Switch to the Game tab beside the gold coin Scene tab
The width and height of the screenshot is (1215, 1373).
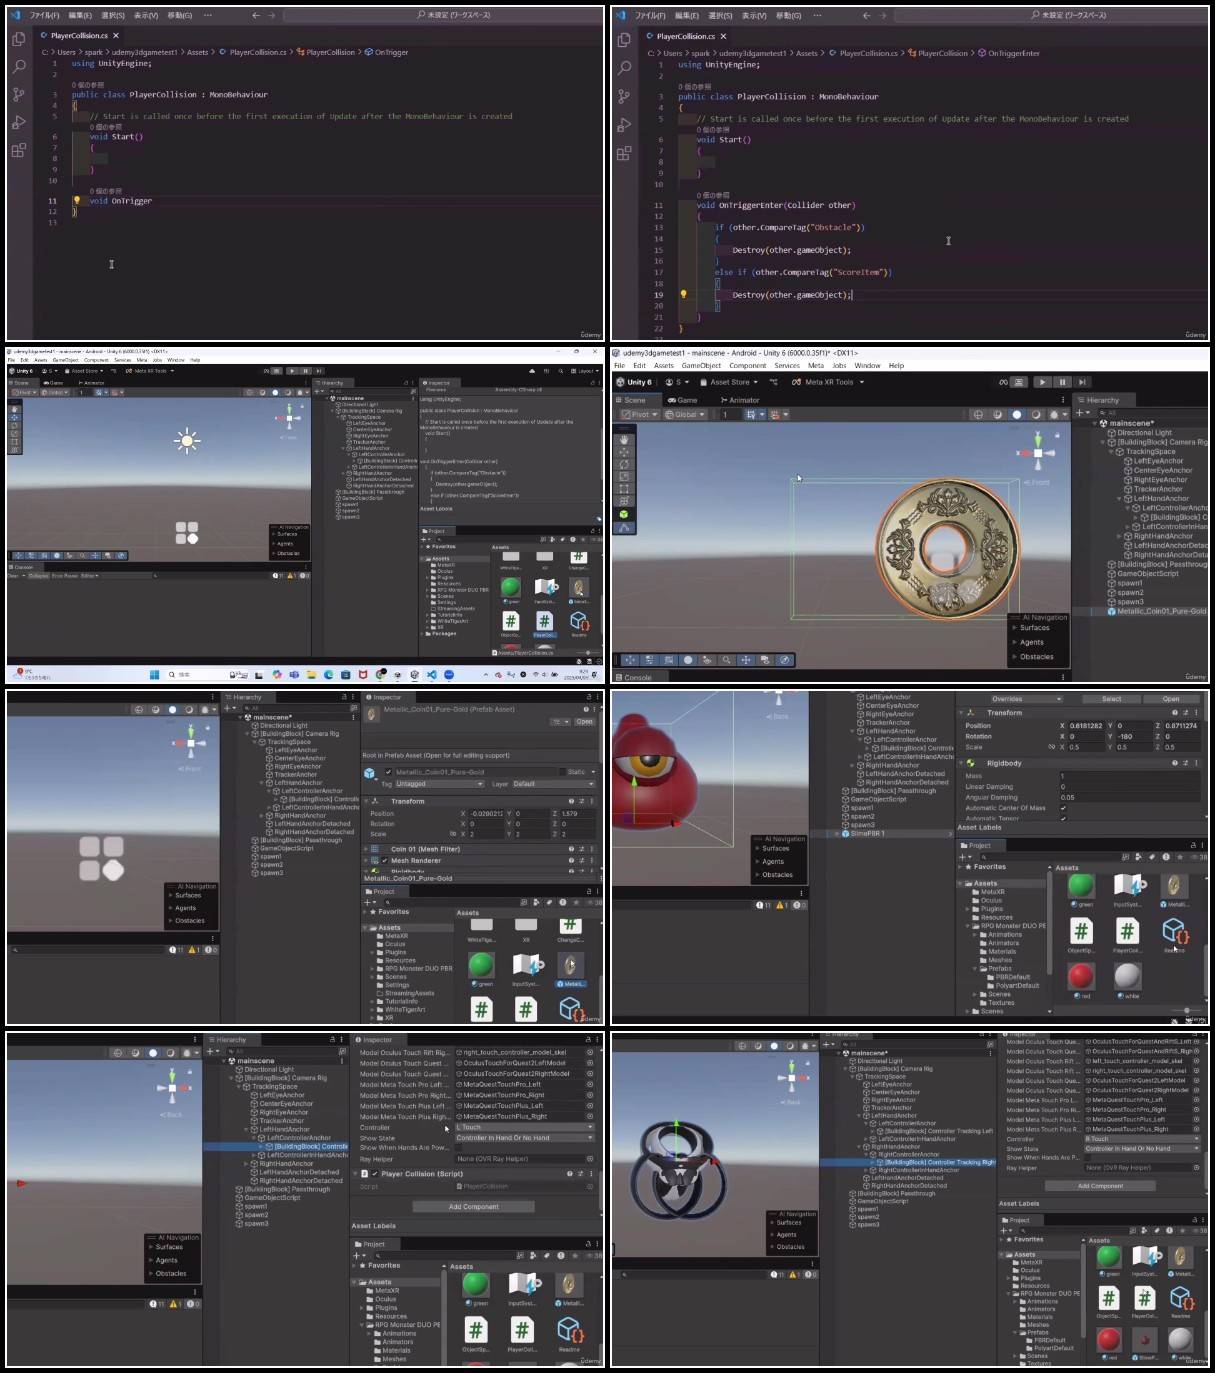click(x=683, y=400)
